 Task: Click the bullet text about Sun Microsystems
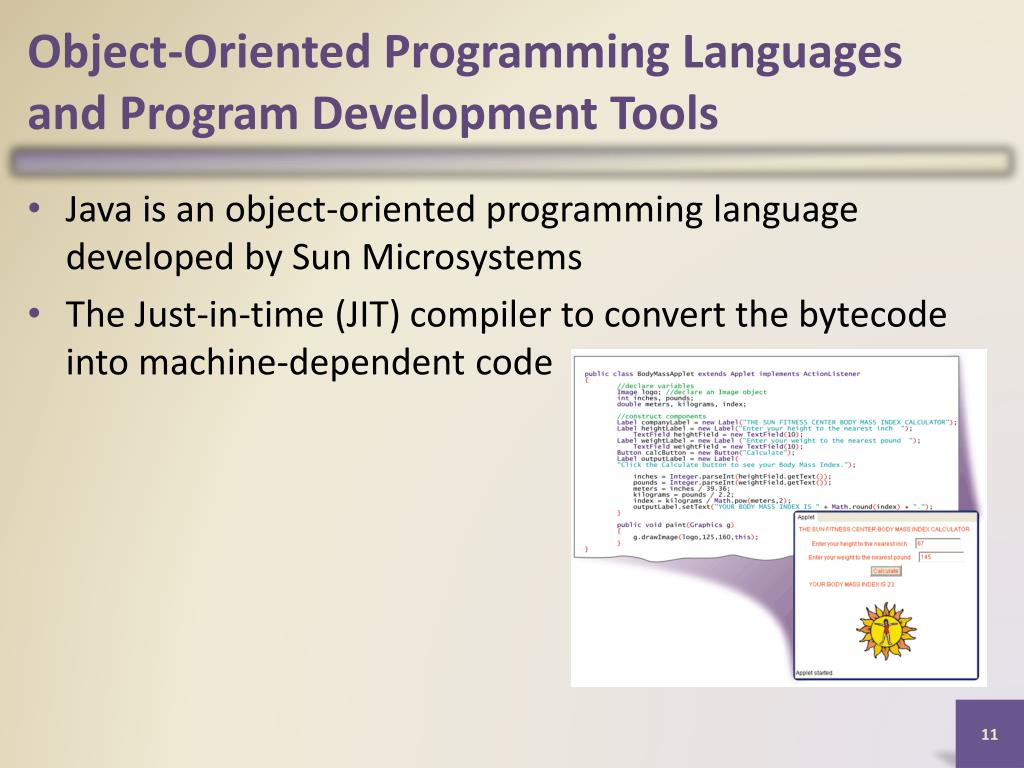tap(461, 232)
